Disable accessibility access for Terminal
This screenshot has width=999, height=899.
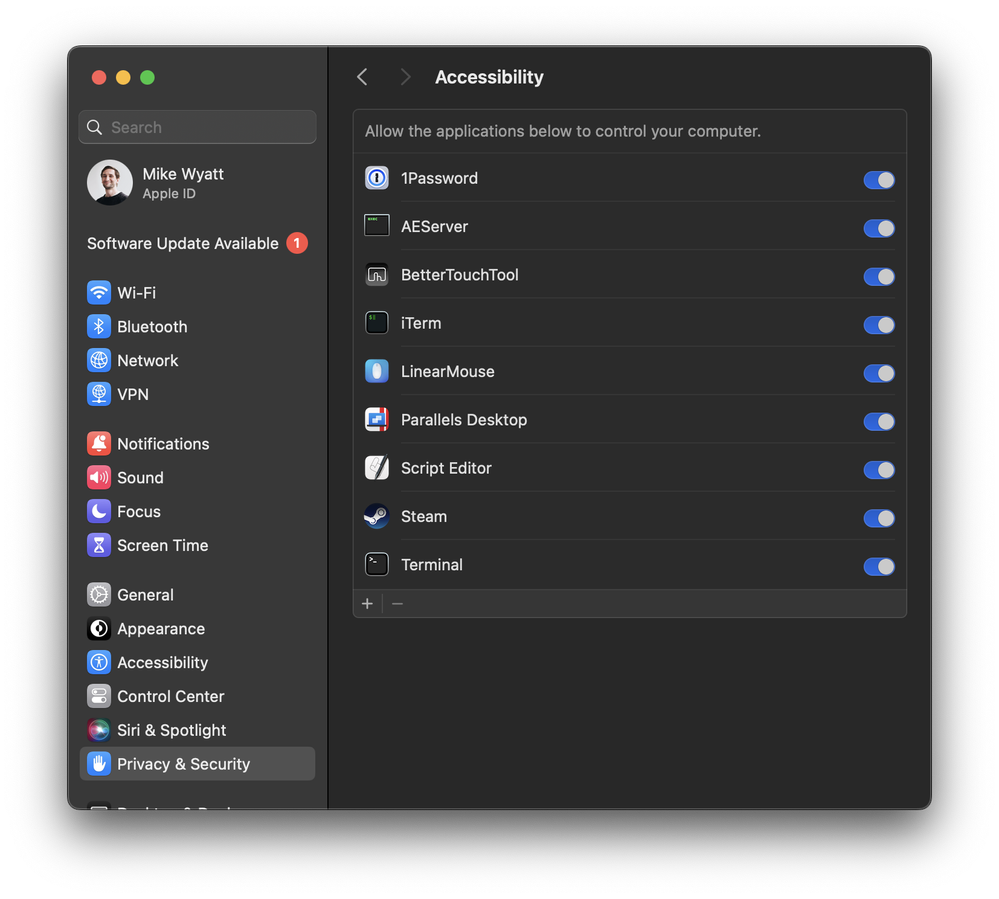[878, 567]
